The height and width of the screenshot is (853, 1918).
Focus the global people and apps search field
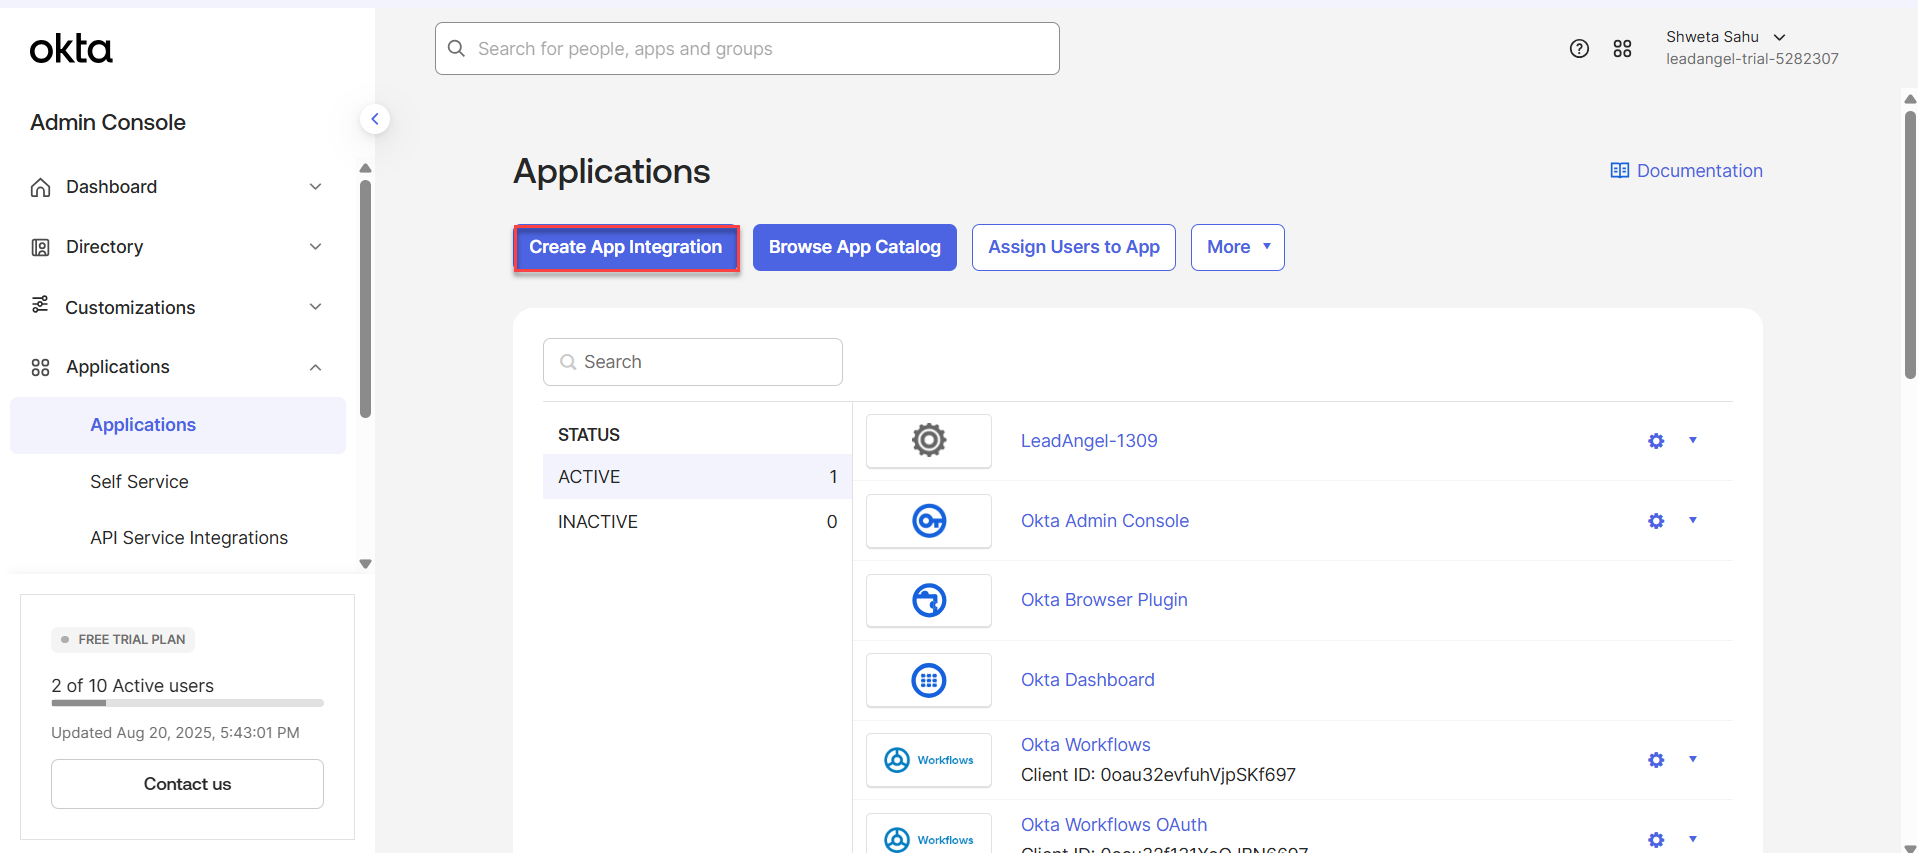click(x=747, y=48)
